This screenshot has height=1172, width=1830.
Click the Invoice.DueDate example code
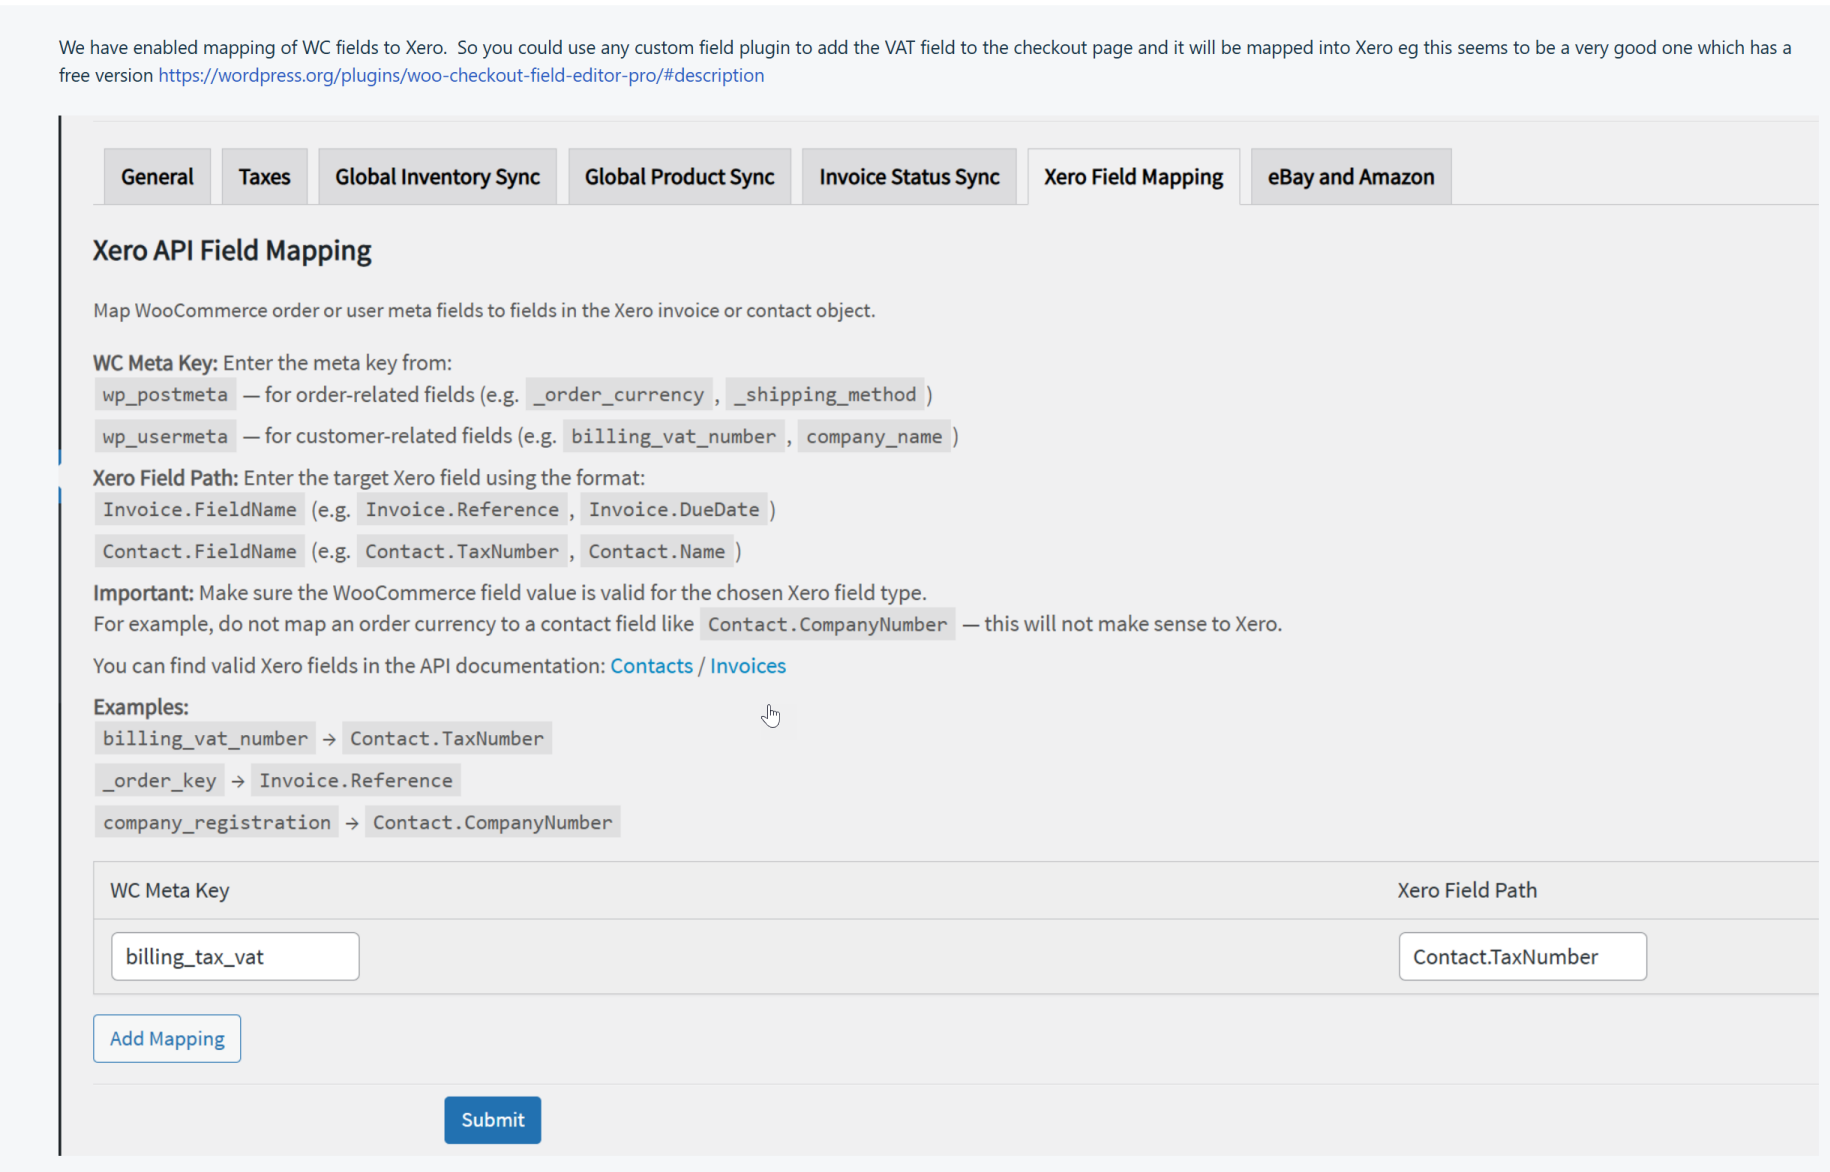pyautogui.click(x=674, y=510)
